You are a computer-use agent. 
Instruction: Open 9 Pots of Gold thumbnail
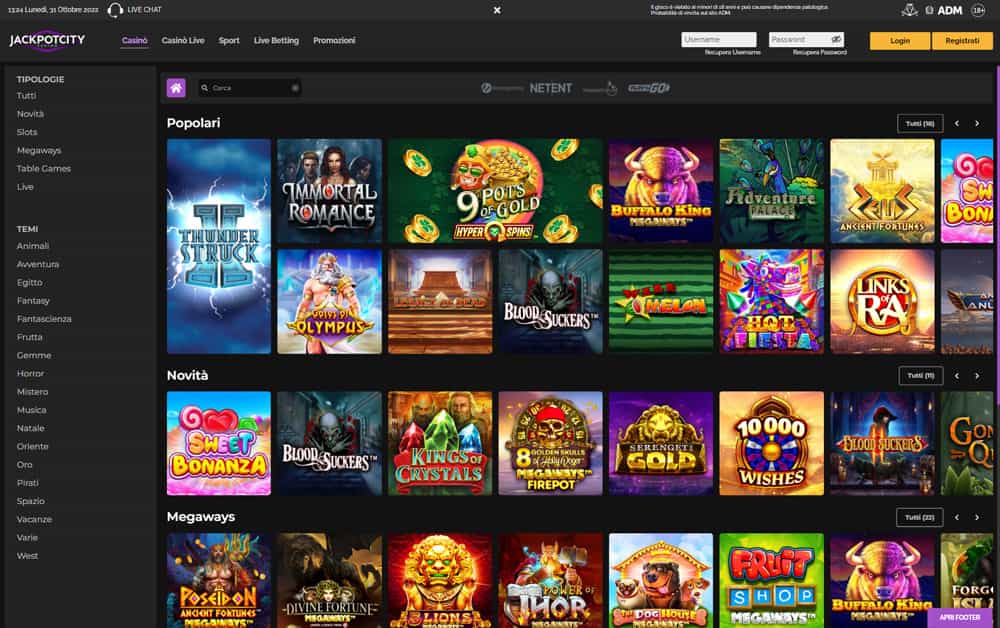pos(496,191)
